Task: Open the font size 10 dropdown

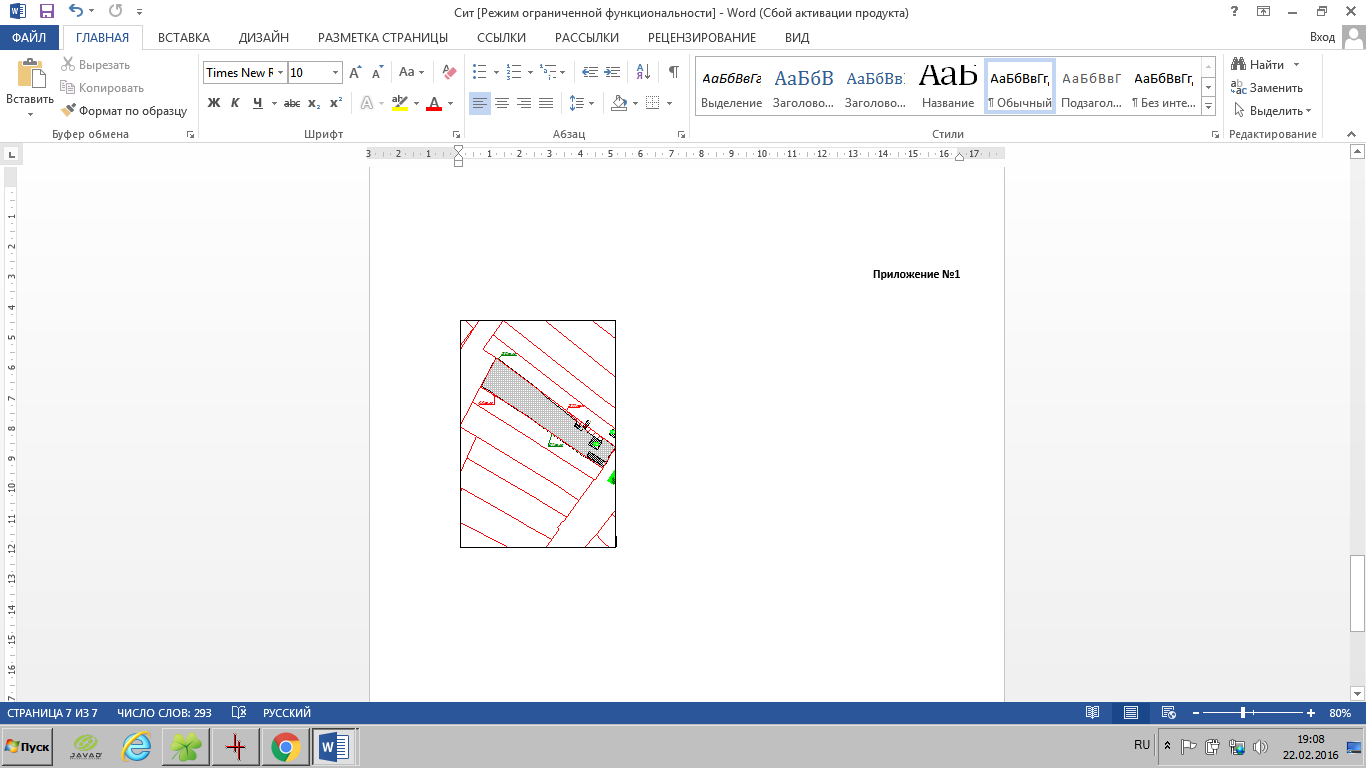Action: pos(335,72)
